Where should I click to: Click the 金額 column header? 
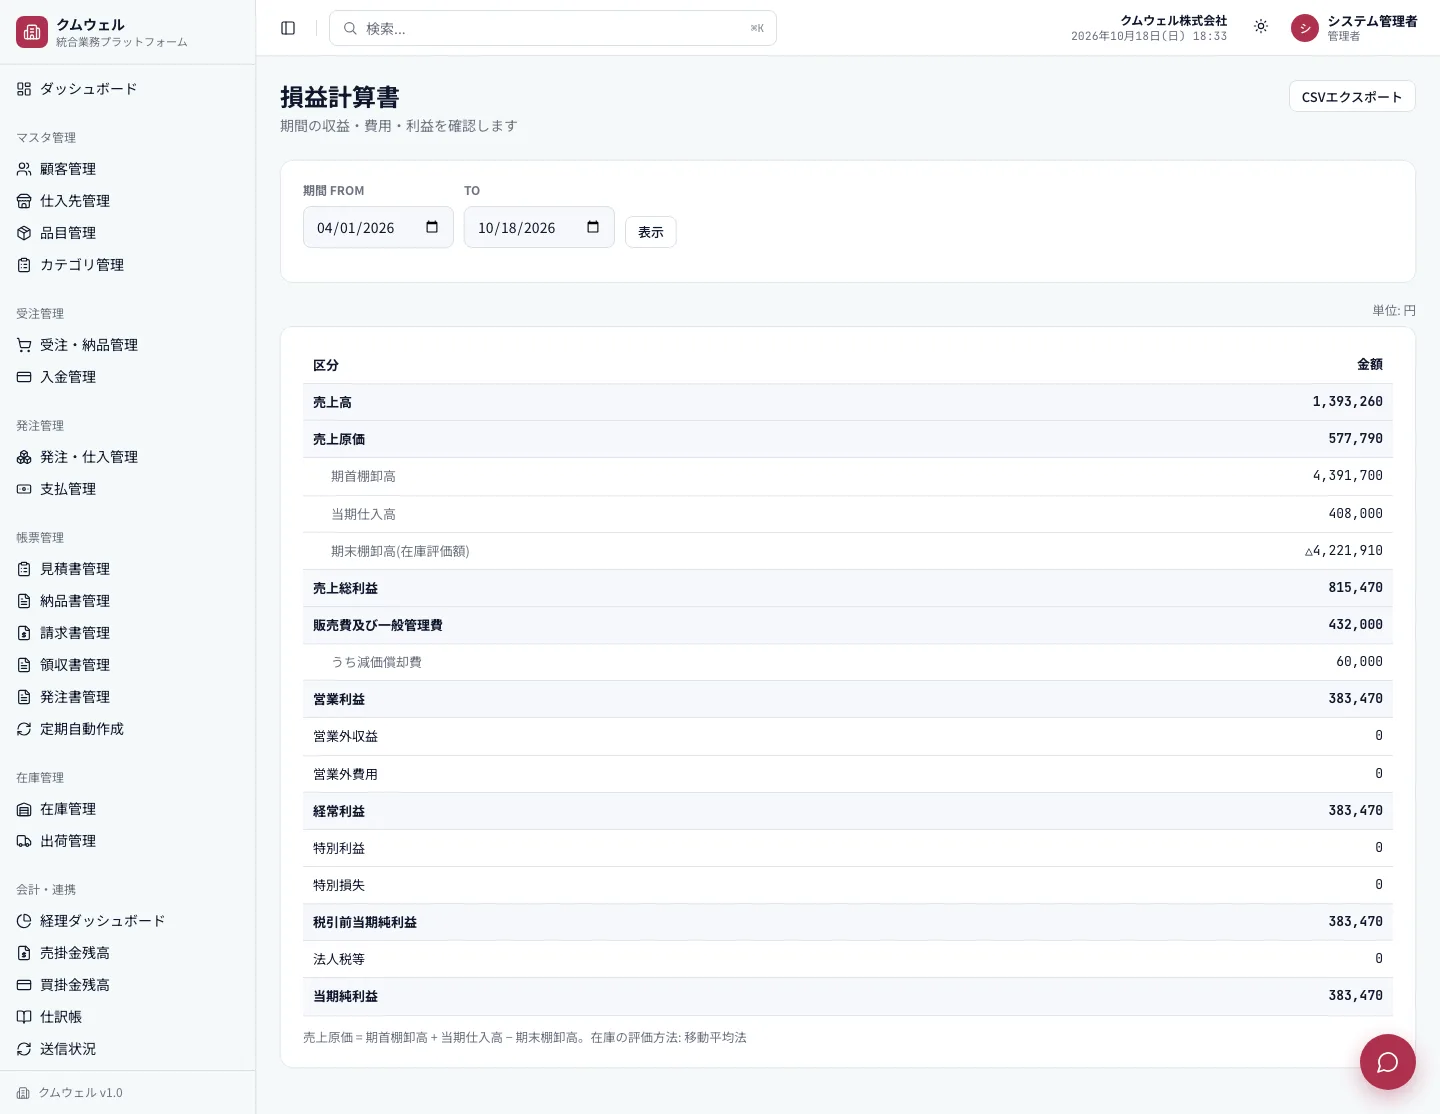point(1369,365)
